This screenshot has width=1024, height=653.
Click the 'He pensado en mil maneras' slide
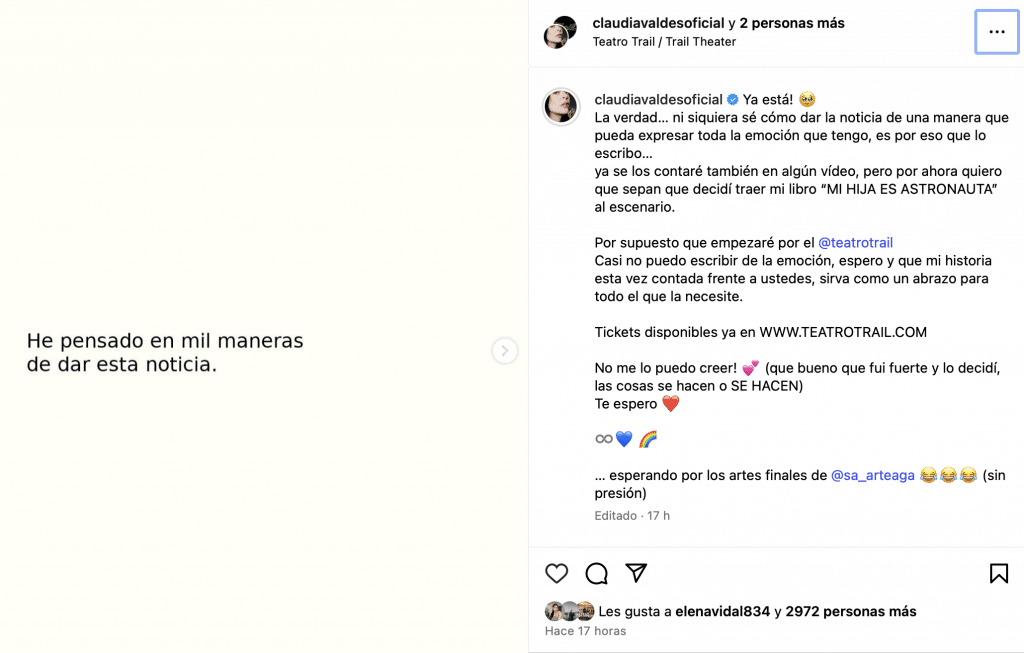[165, 352]
